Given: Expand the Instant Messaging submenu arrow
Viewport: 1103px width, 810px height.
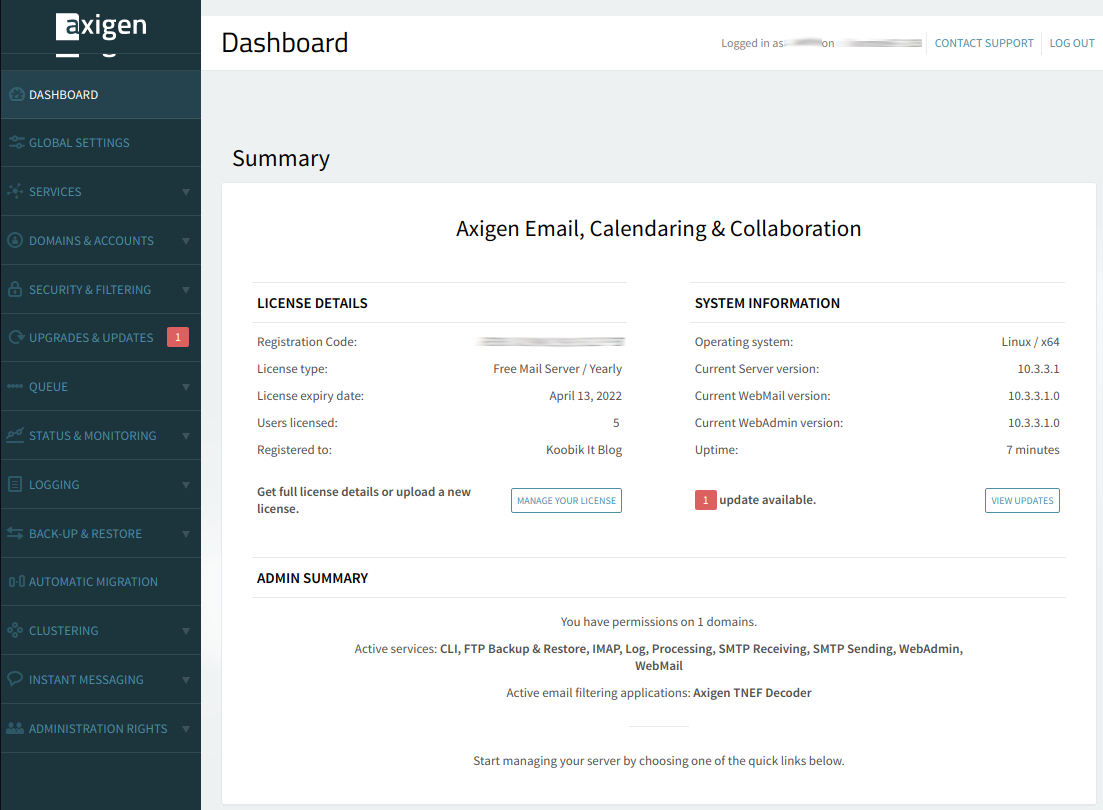Looking at the screenshot, I should click(x=186, y=680).
